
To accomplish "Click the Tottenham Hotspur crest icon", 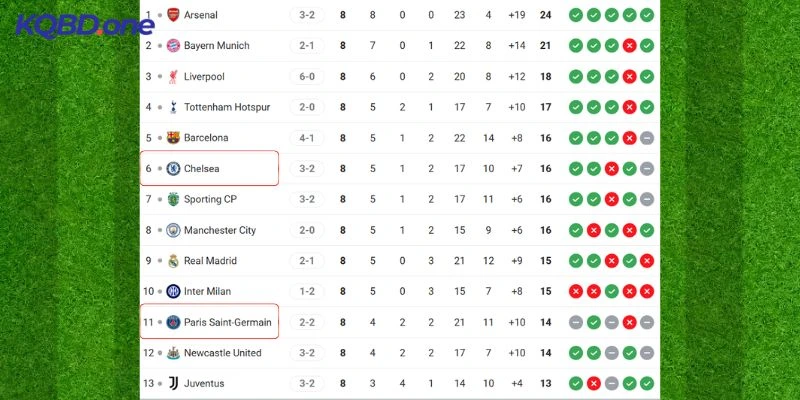I will coord(173,107).
